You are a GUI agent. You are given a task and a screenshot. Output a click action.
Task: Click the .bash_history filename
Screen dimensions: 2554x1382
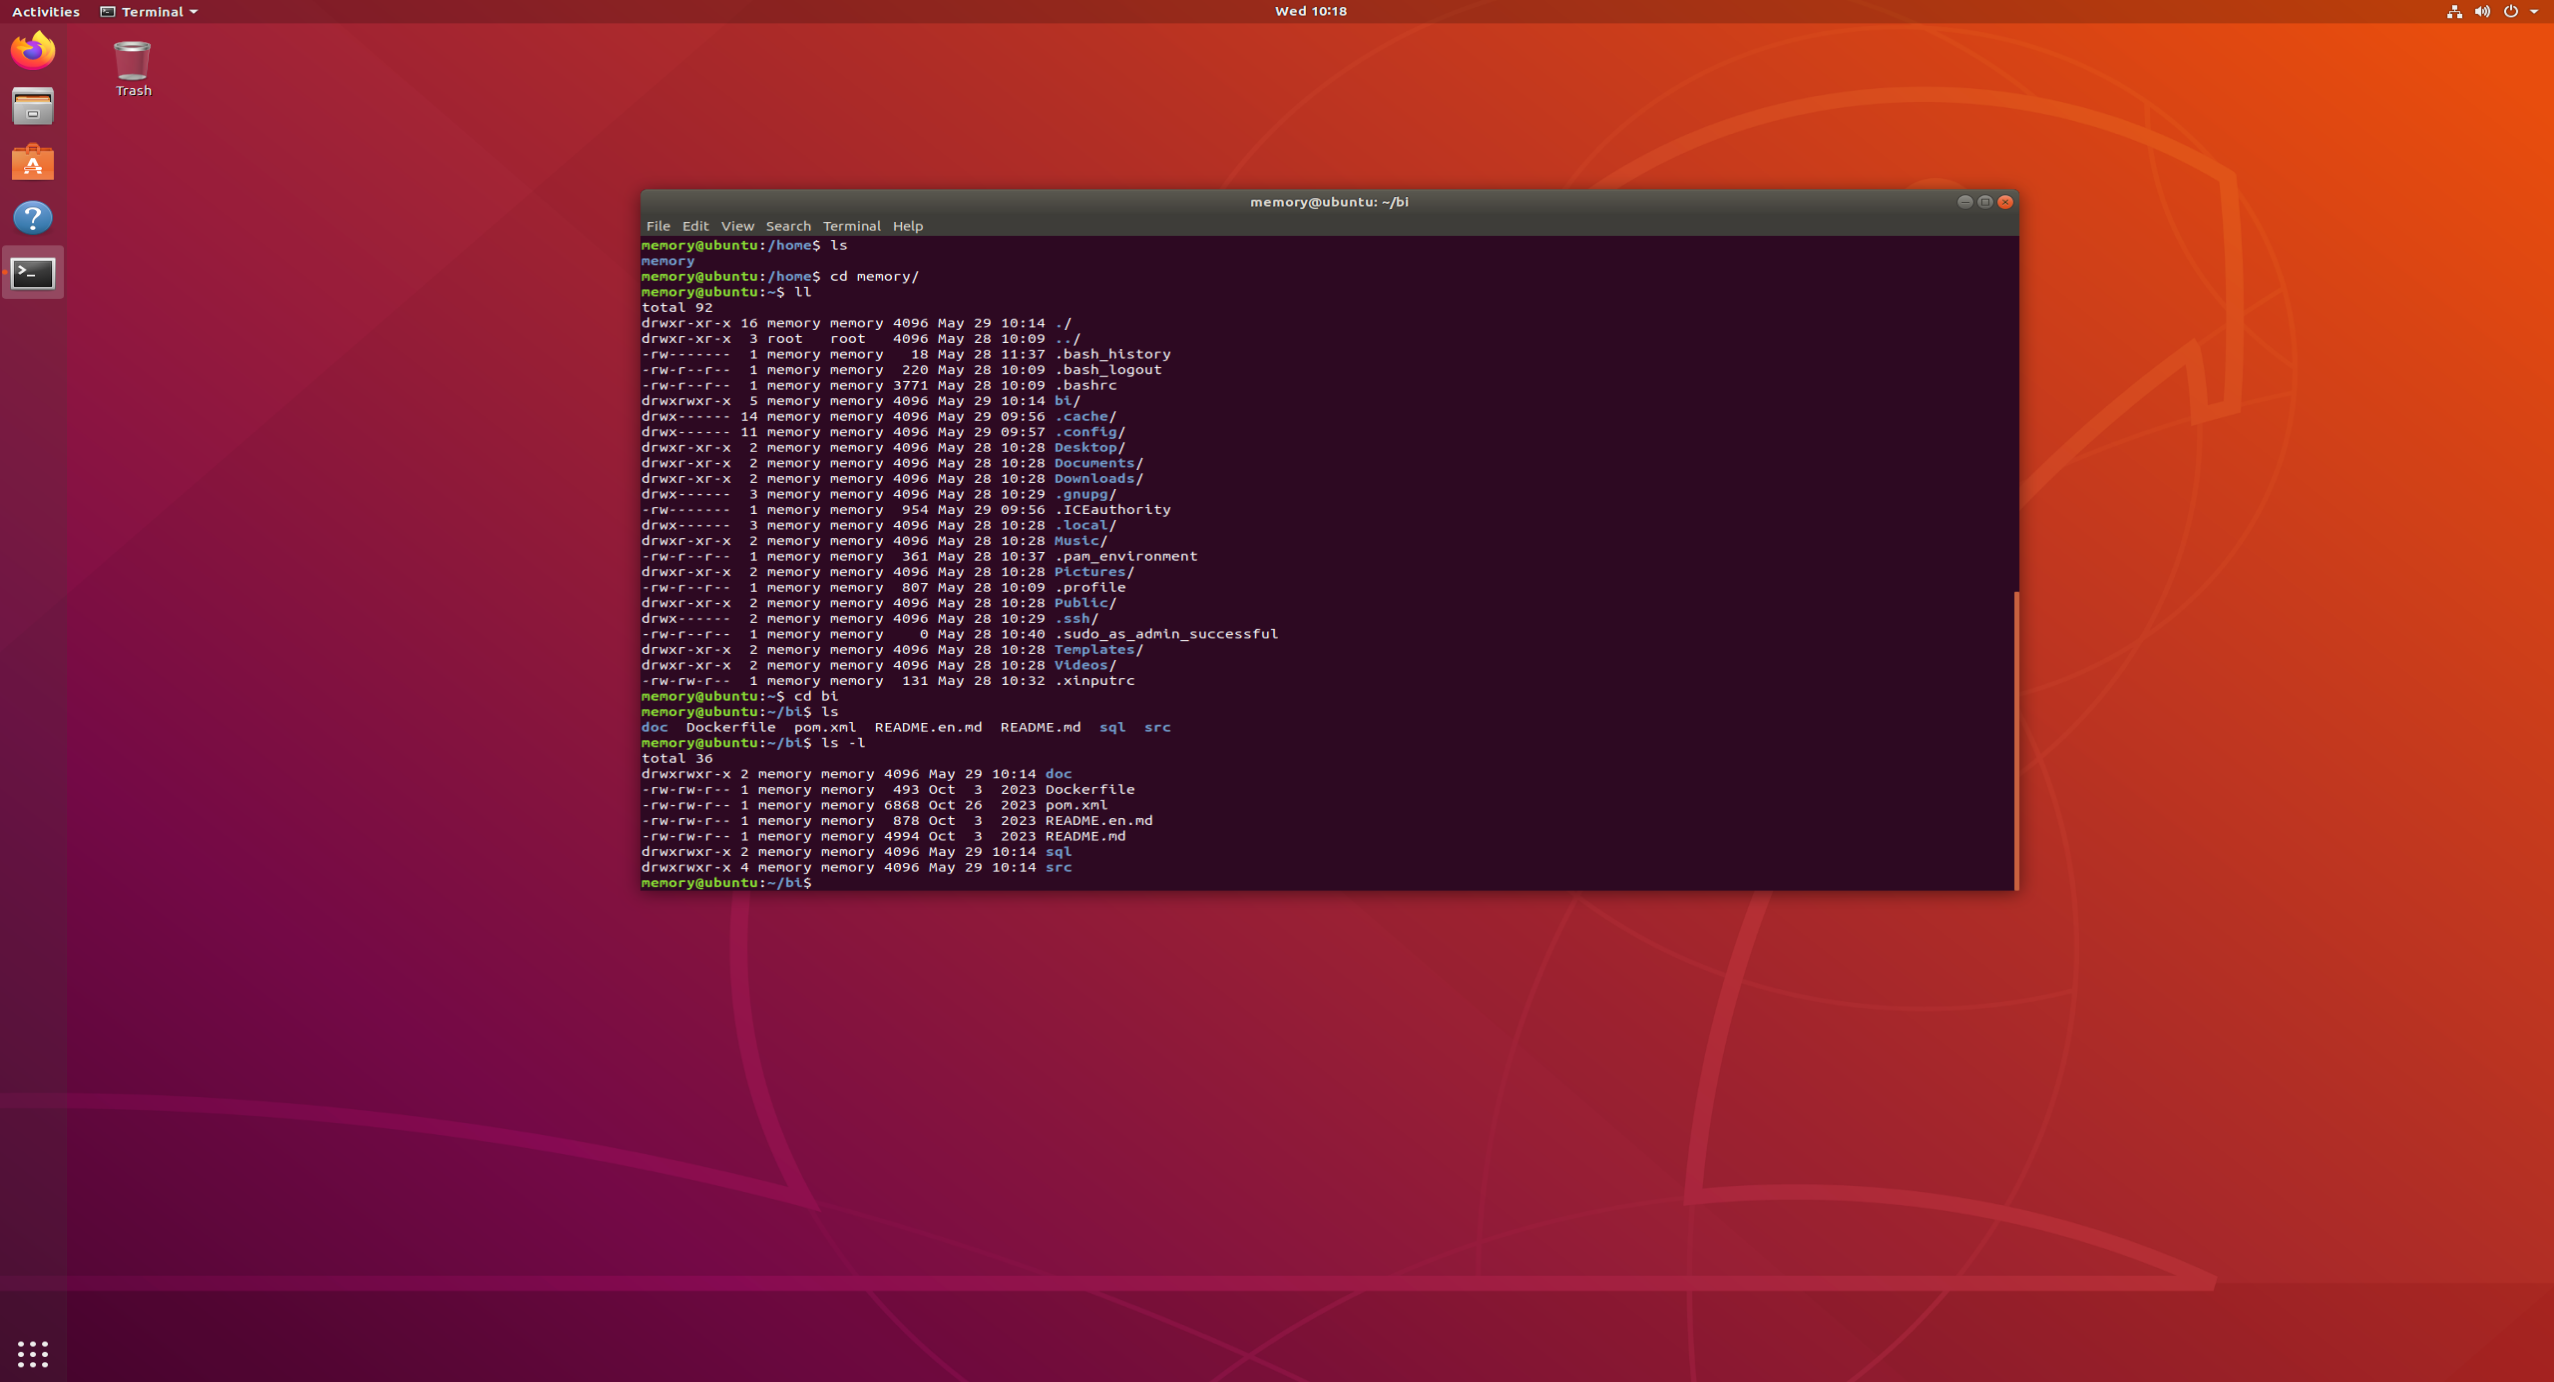[1112, 354]
